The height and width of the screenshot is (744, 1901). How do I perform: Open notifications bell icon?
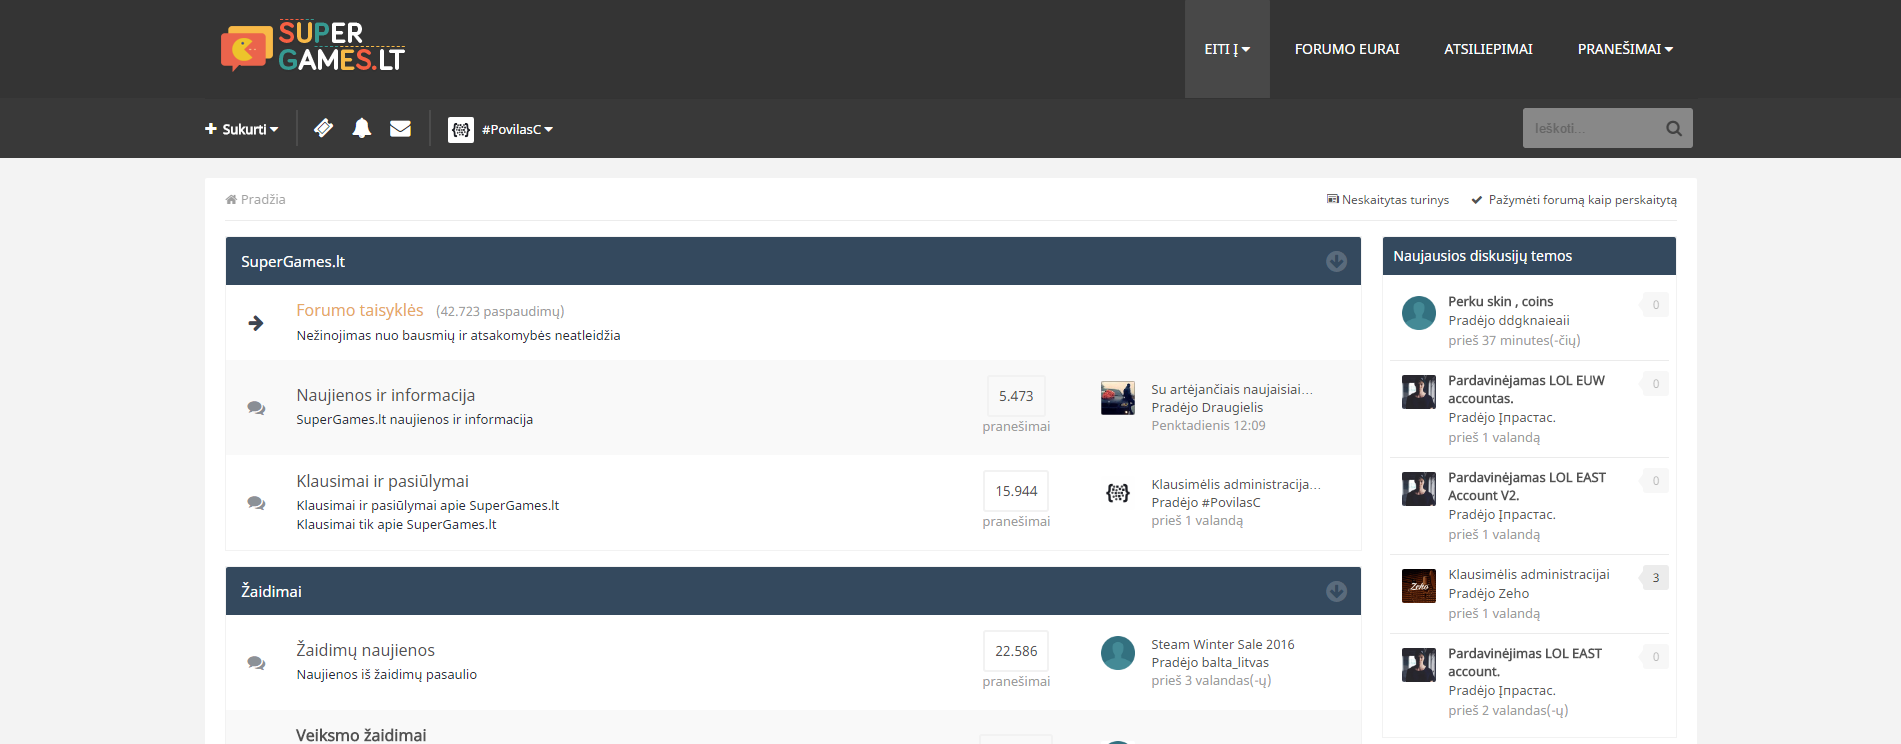pyautogui.click(x=362, y=128)
